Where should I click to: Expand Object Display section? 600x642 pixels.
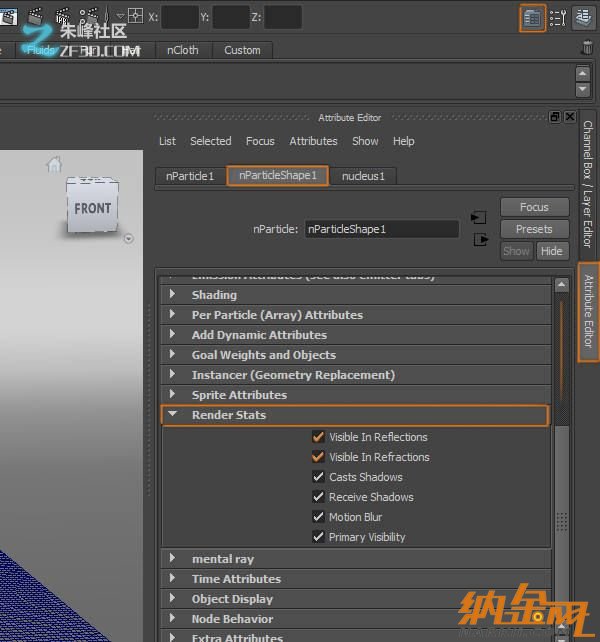355,599
